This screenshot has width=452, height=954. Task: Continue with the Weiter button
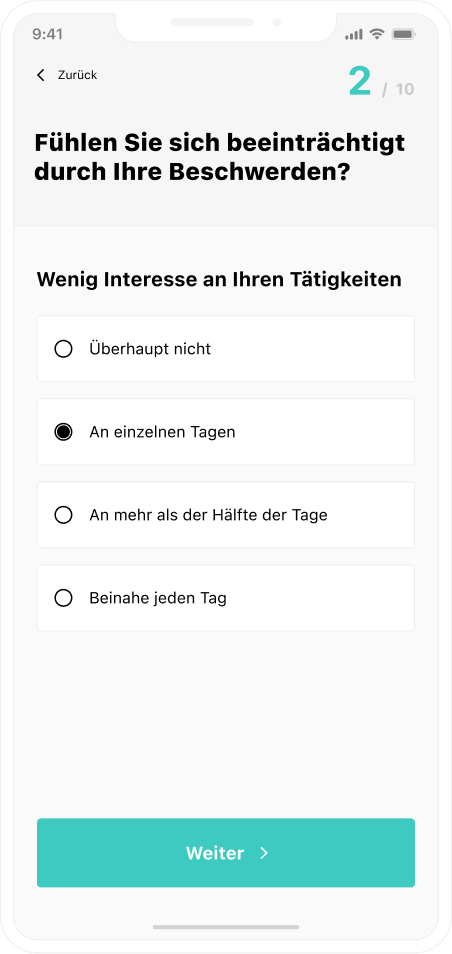point(226,852)
